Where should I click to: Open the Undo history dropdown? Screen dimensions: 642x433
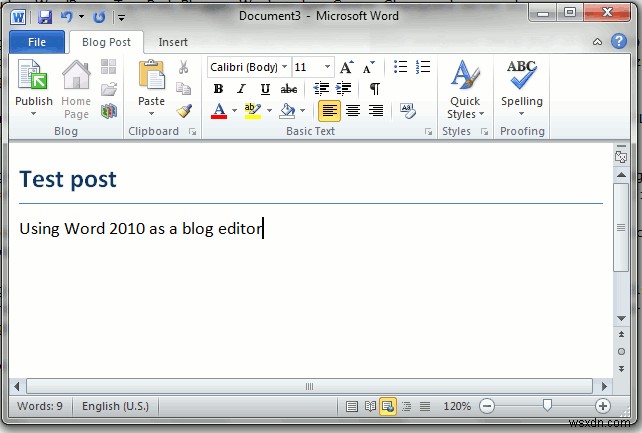[x=81, y=17]
